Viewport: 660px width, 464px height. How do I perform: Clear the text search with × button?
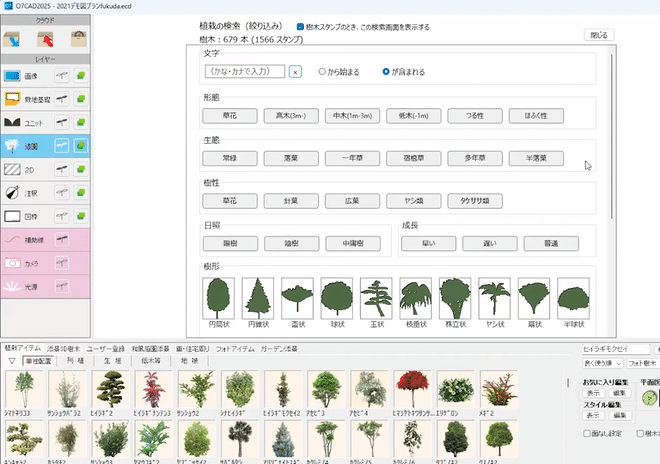(x=295, y=72)
